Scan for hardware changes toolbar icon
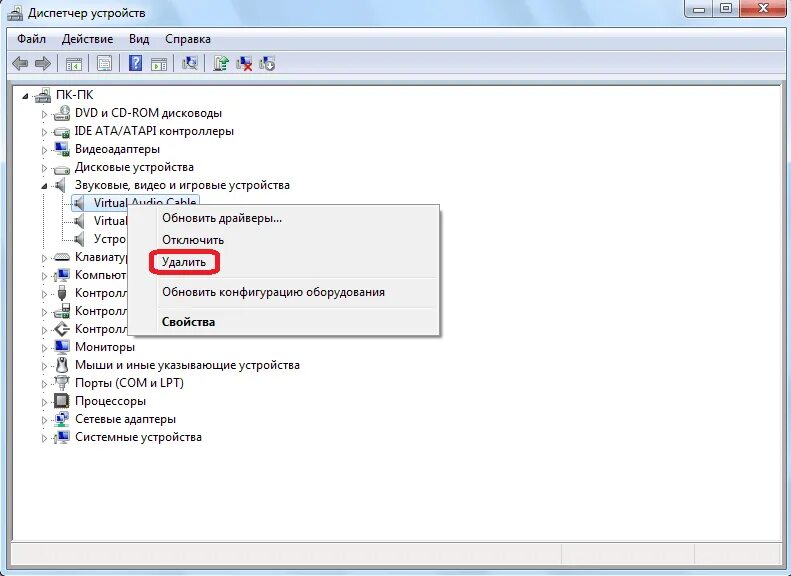791x576 pixels. point(190,64)
